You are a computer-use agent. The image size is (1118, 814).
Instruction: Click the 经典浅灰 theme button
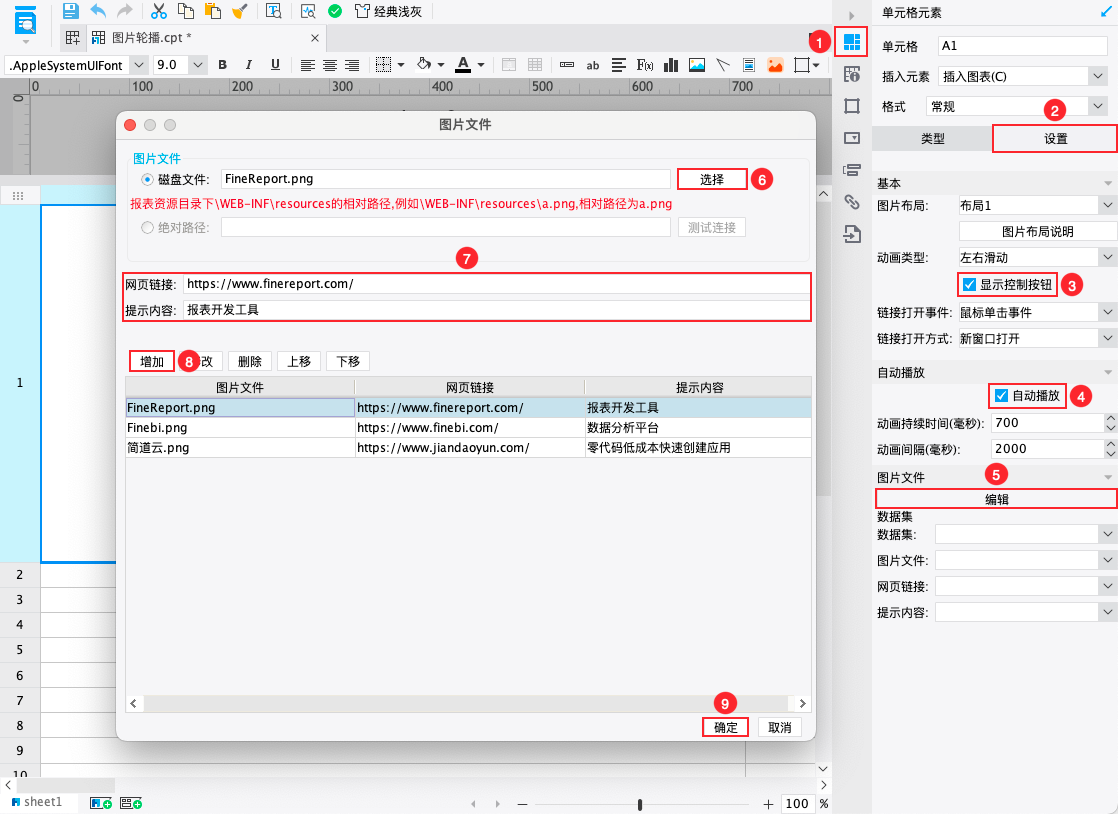pyautogui.click(x=389, y=11)
